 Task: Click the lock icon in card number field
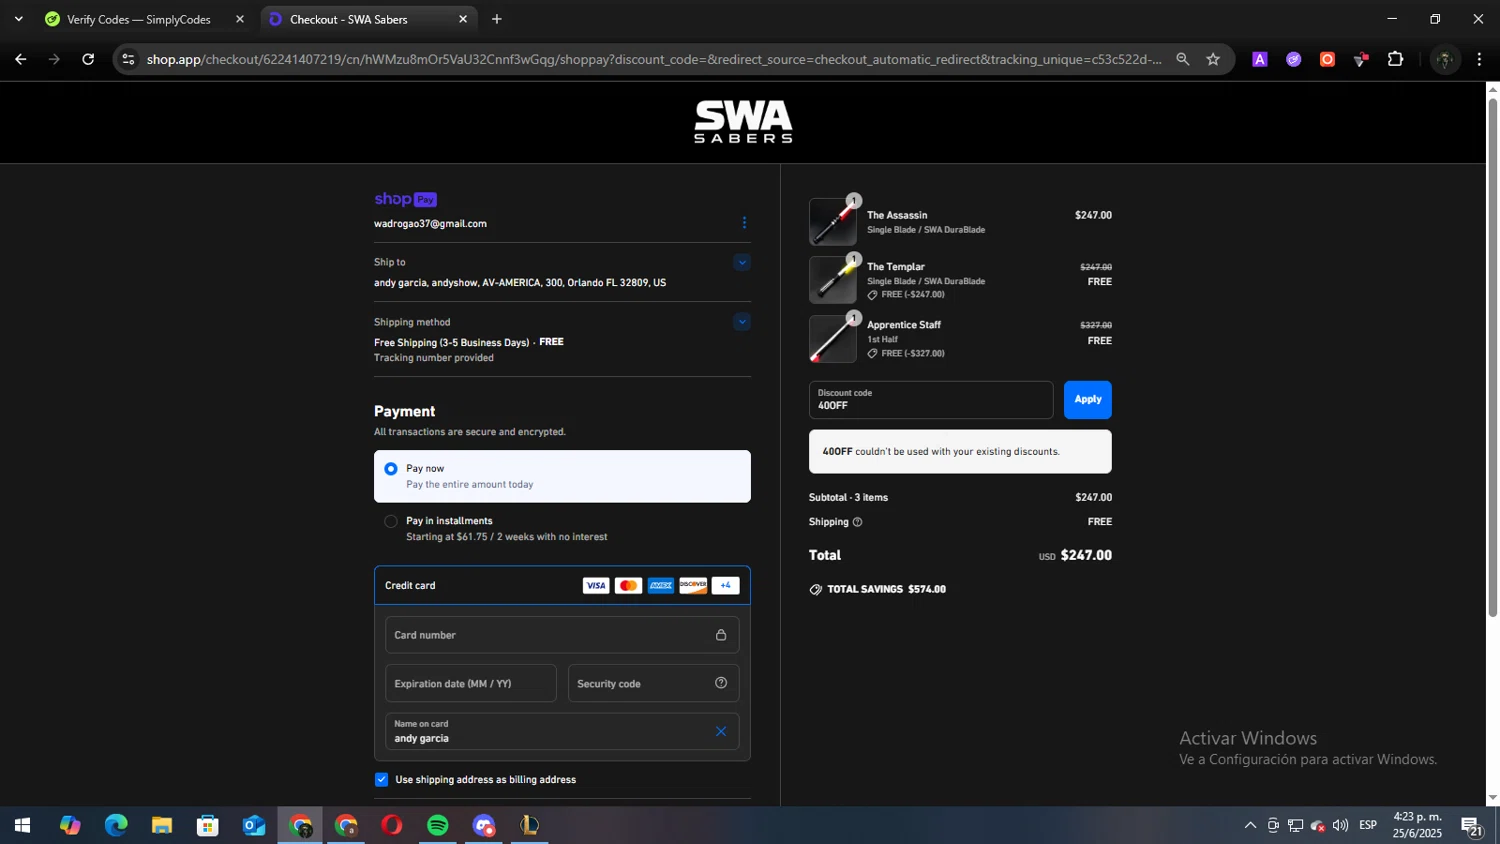pyautogui.click(x=721, y=635)
